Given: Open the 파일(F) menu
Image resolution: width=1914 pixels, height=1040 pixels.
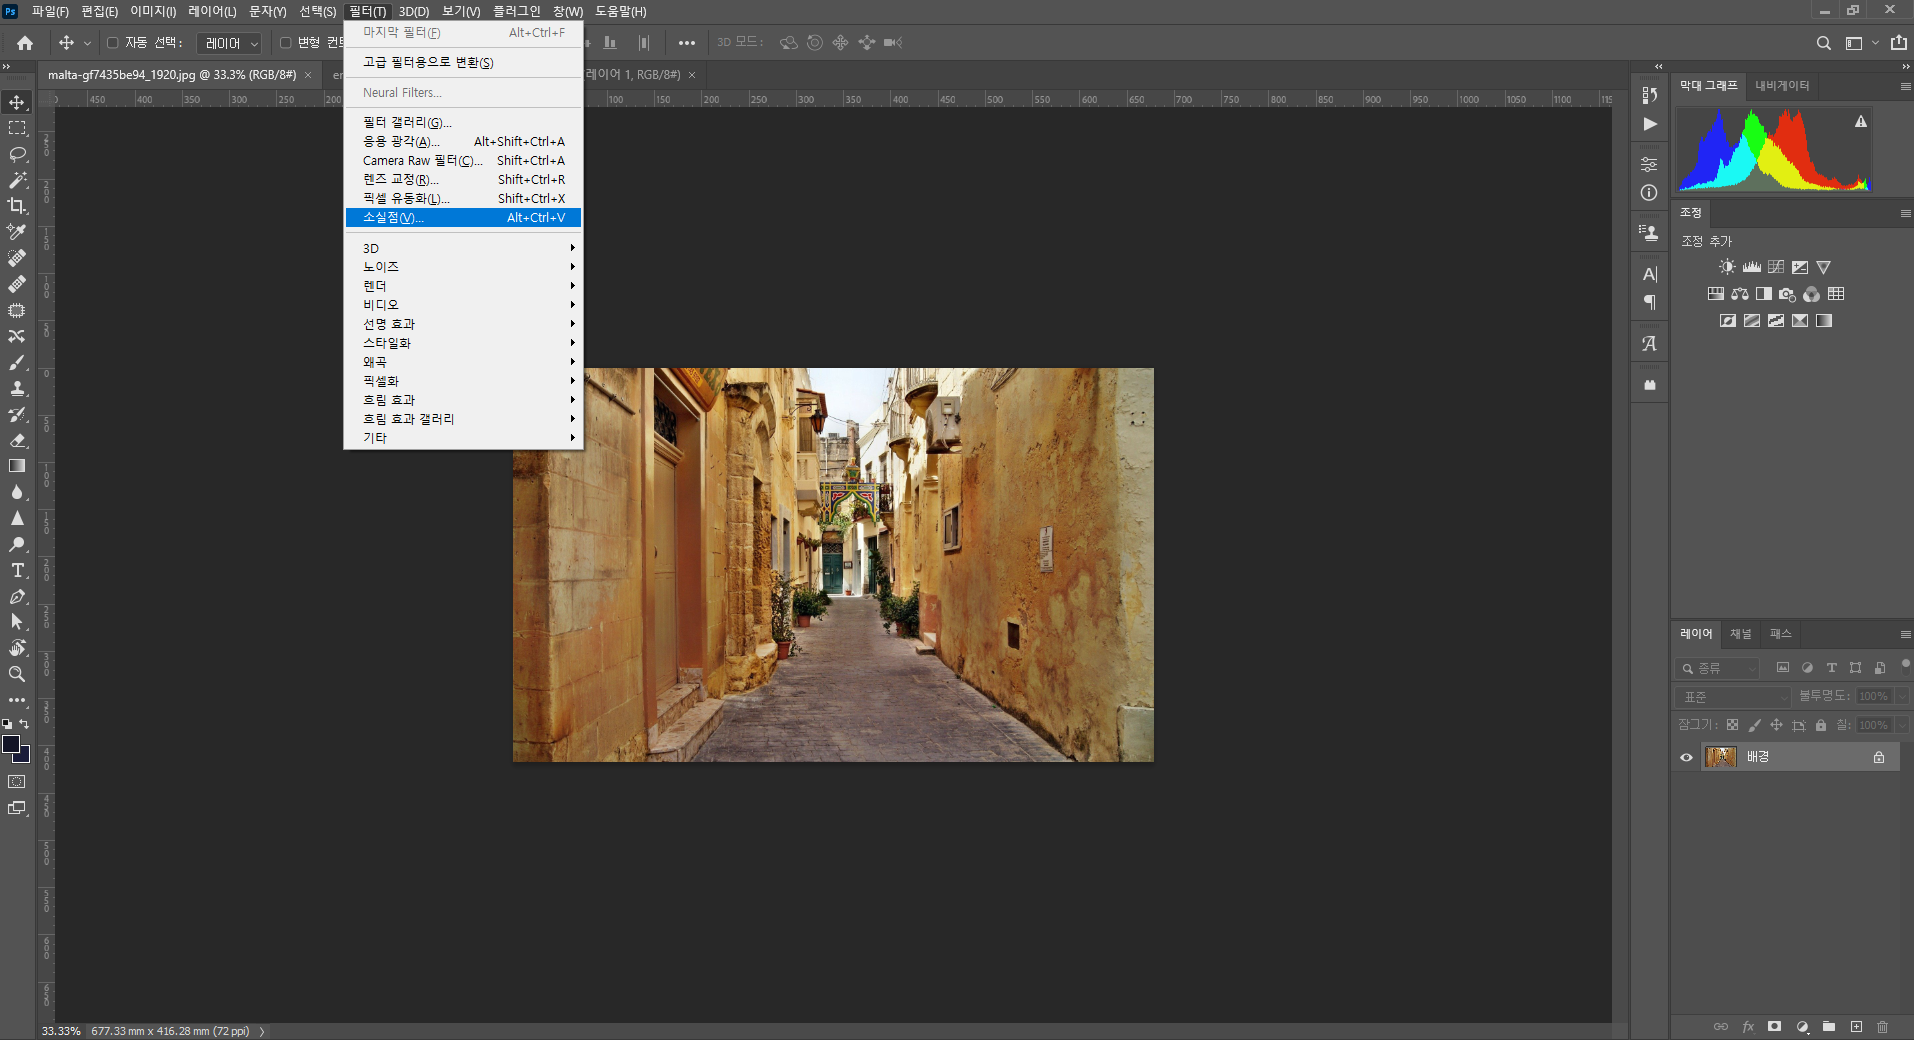Looking at the screenshot, I should coord(50,11).
